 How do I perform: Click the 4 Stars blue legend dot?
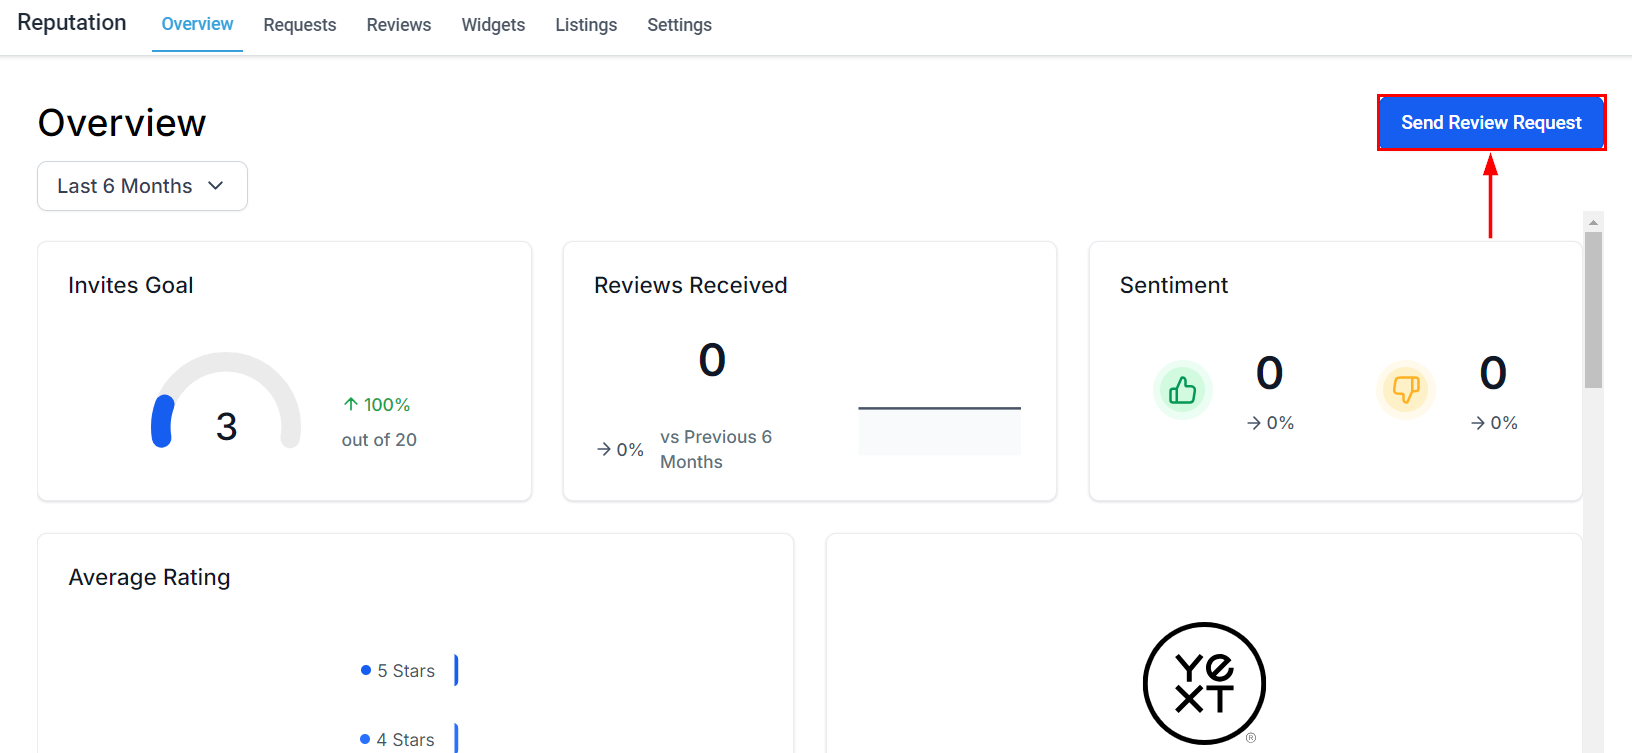pos(365,739)
